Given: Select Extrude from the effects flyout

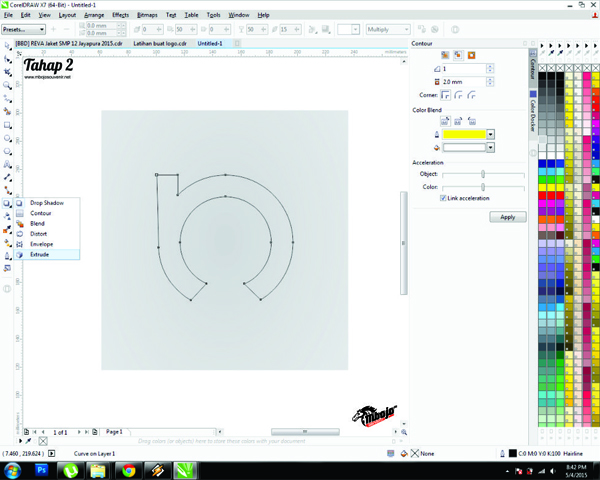Looking at the screenshot, I should point(40,255).
